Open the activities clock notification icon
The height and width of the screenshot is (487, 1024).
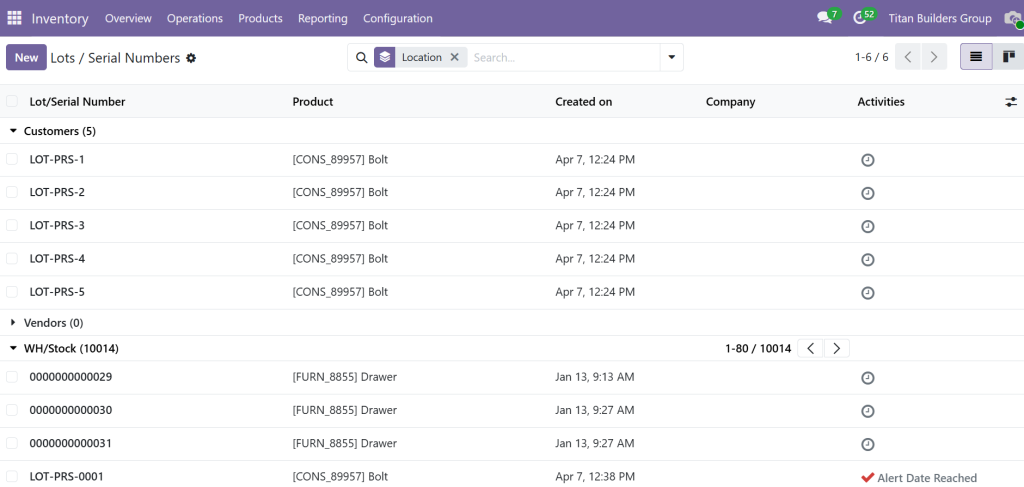pos(861,18)
